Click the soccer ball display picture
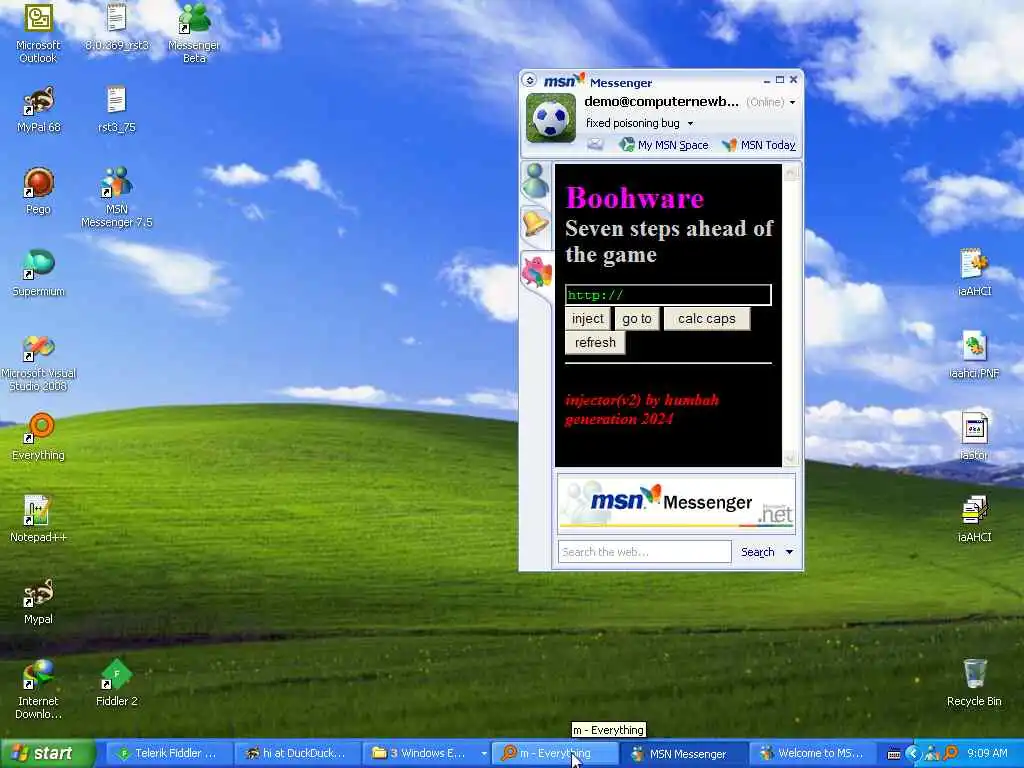1024x768 pixels. click(551, 118)
